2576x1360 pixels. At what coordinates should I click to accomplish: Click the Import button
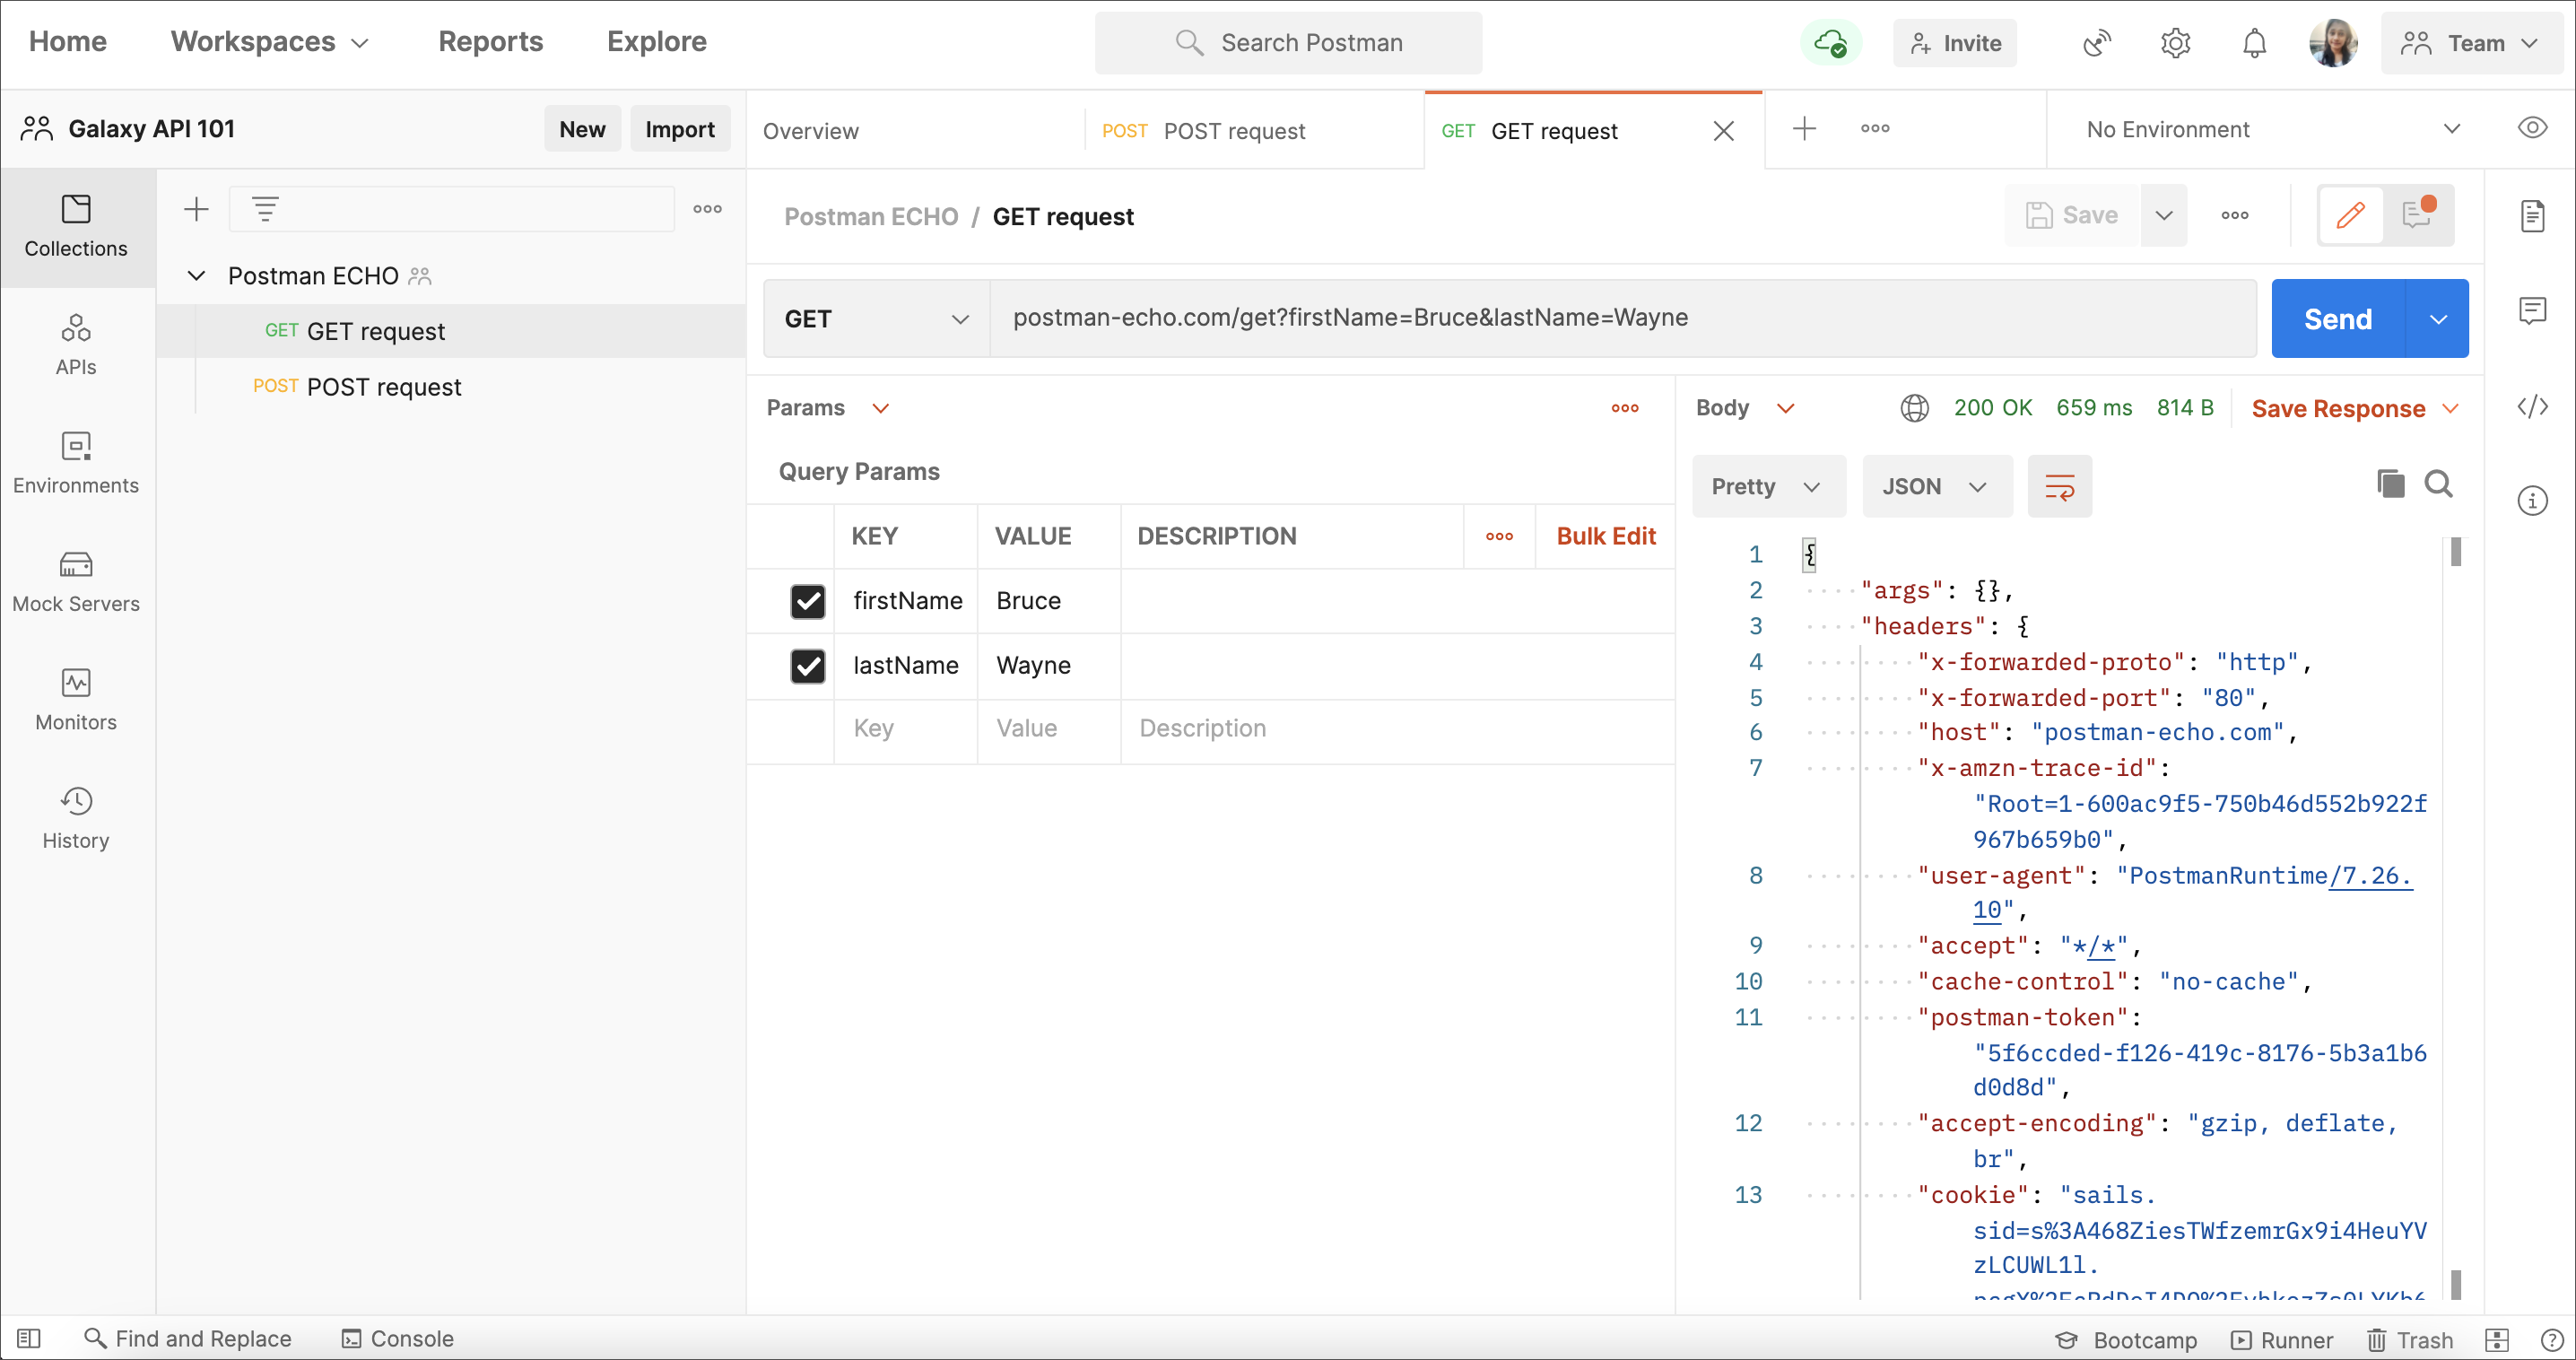coord(680,129)
